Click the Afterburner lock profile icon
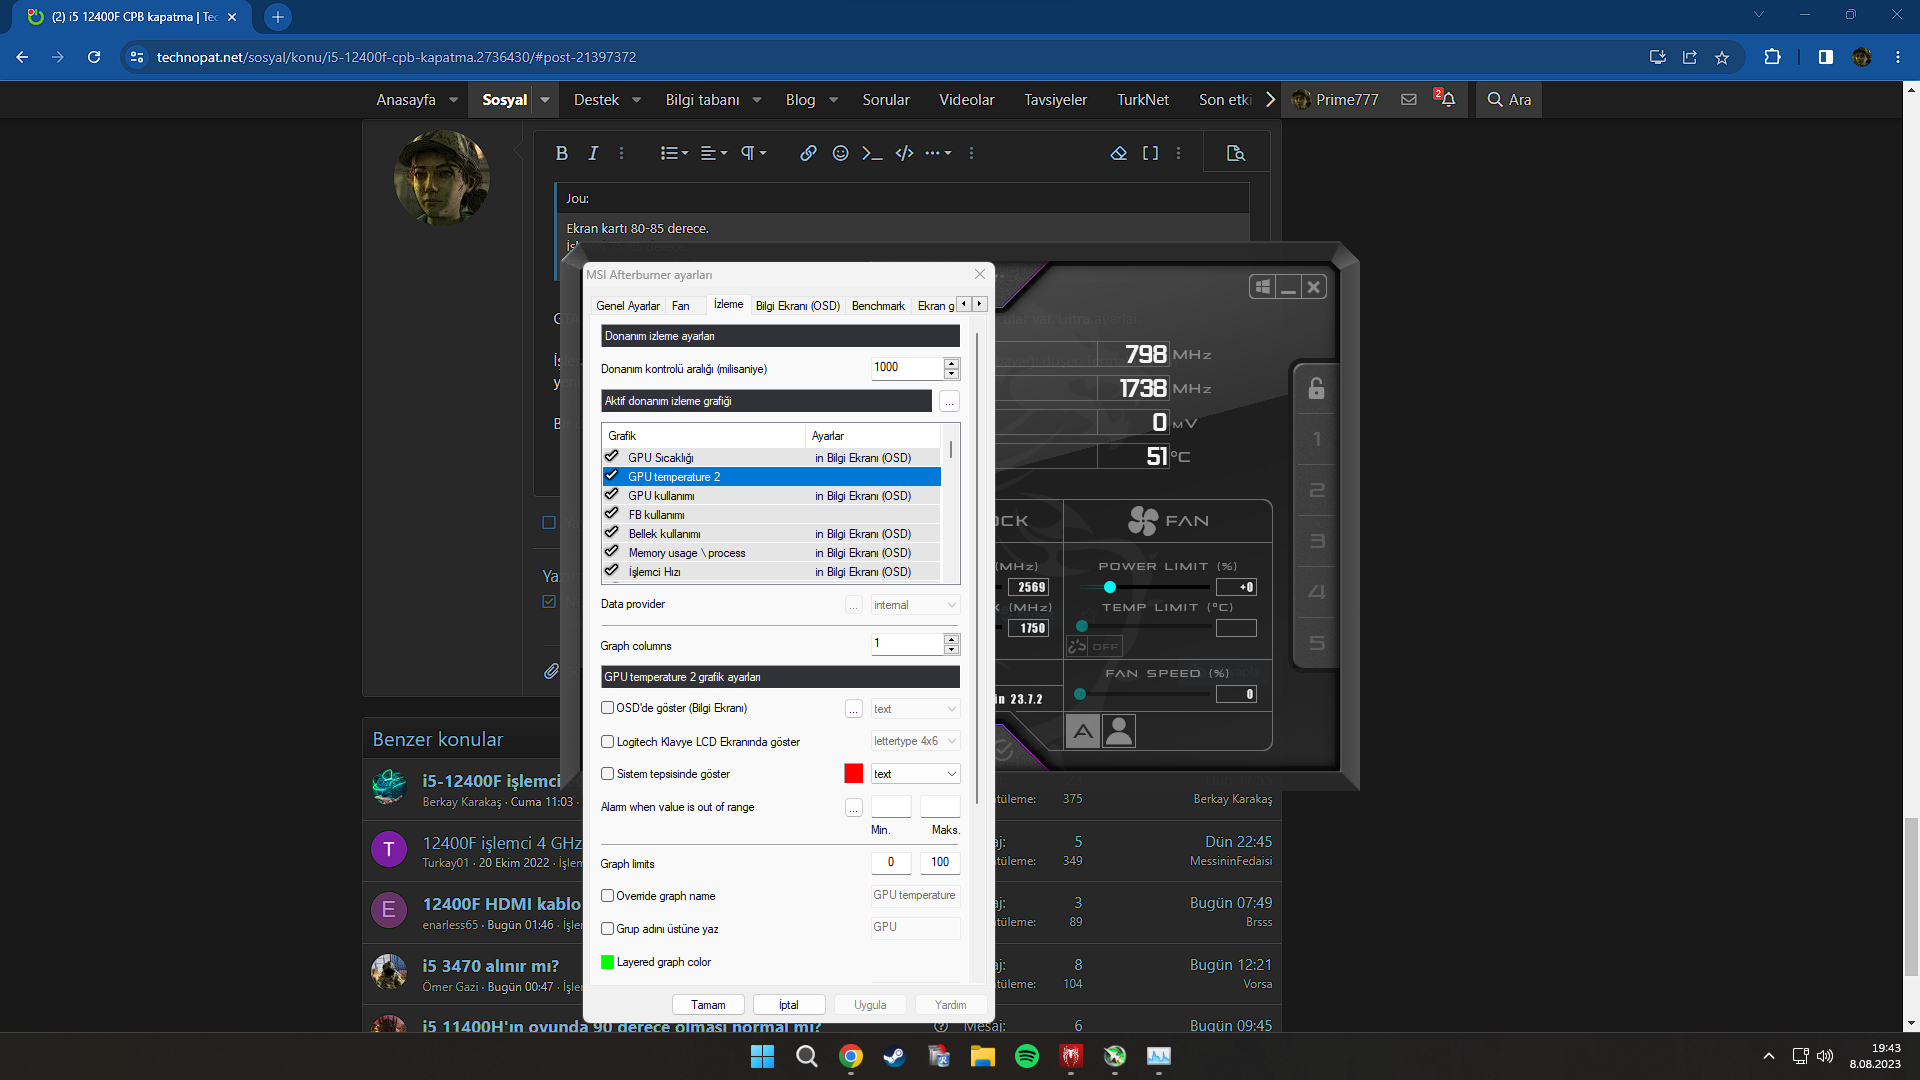This screenshot has width=1920, height=1080. coord(1316,389)
